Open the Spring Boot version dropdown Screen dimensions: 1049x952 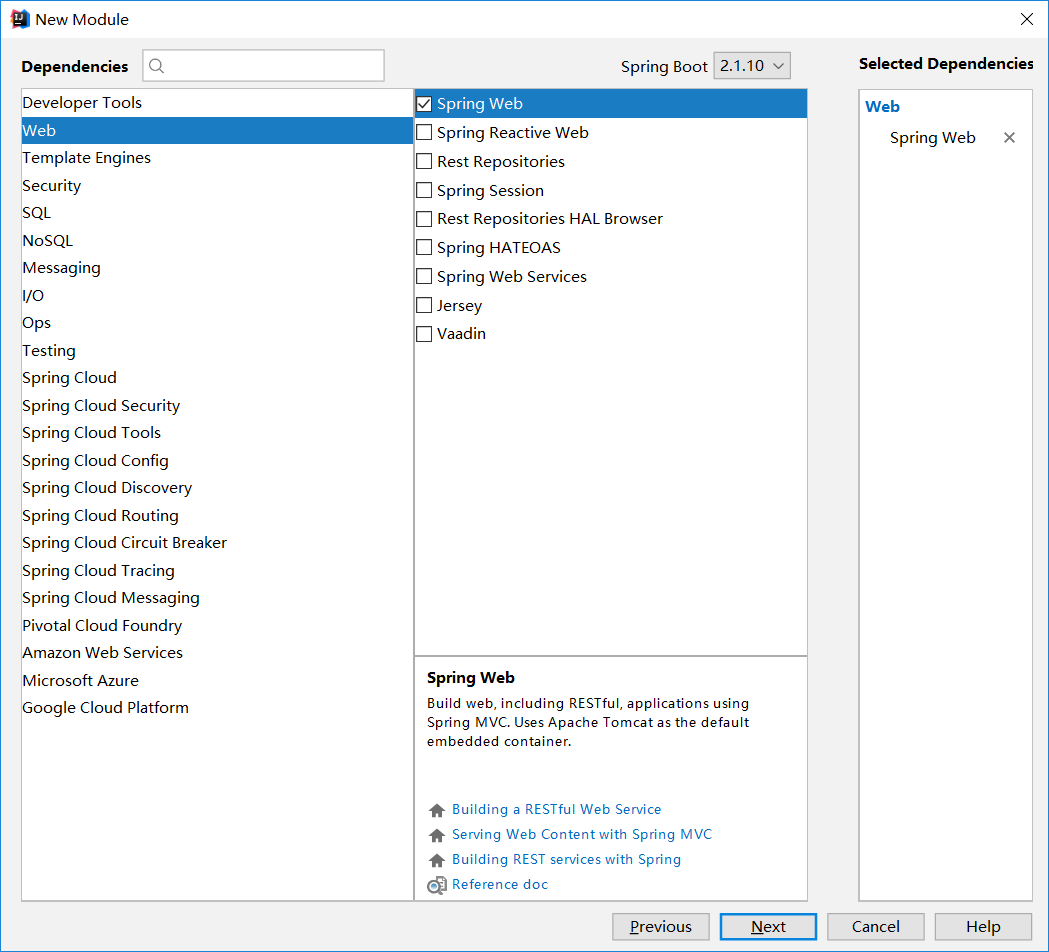point(752,66)
